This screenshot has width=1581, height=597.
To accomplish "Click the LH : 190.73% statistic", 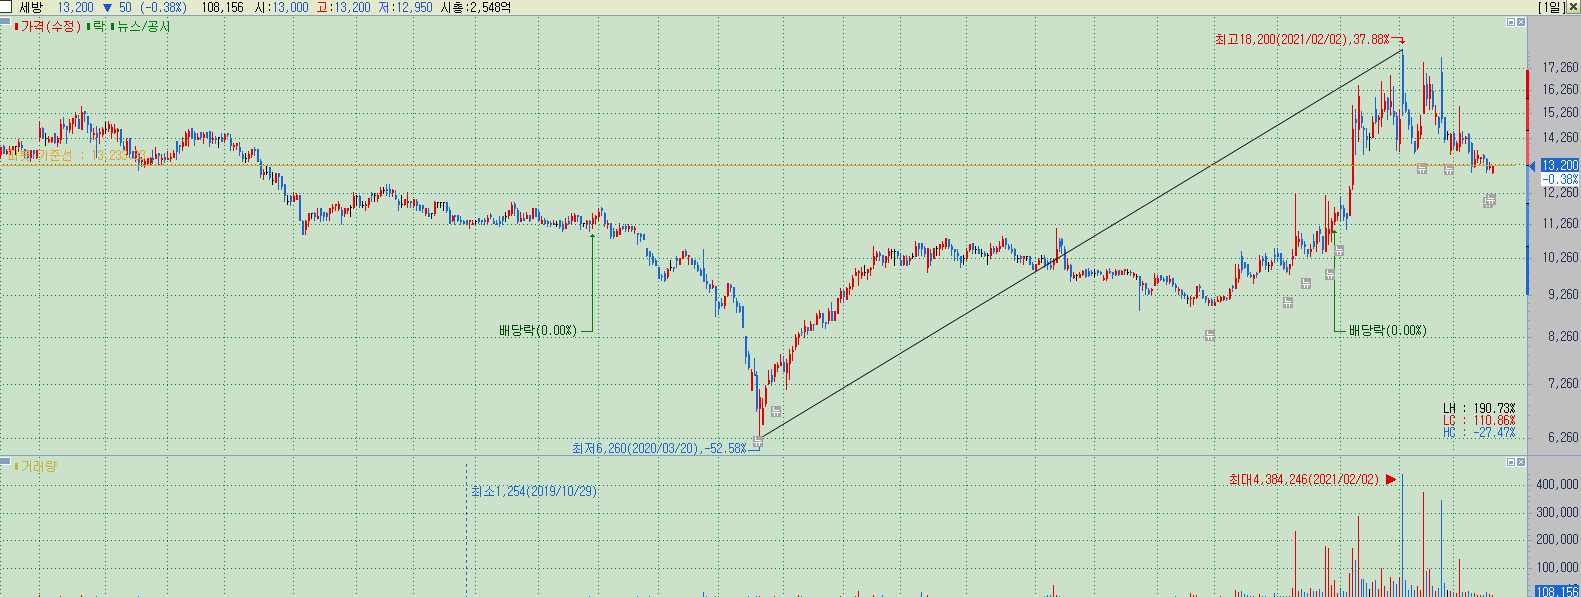I will click(x=1479, y=408).
